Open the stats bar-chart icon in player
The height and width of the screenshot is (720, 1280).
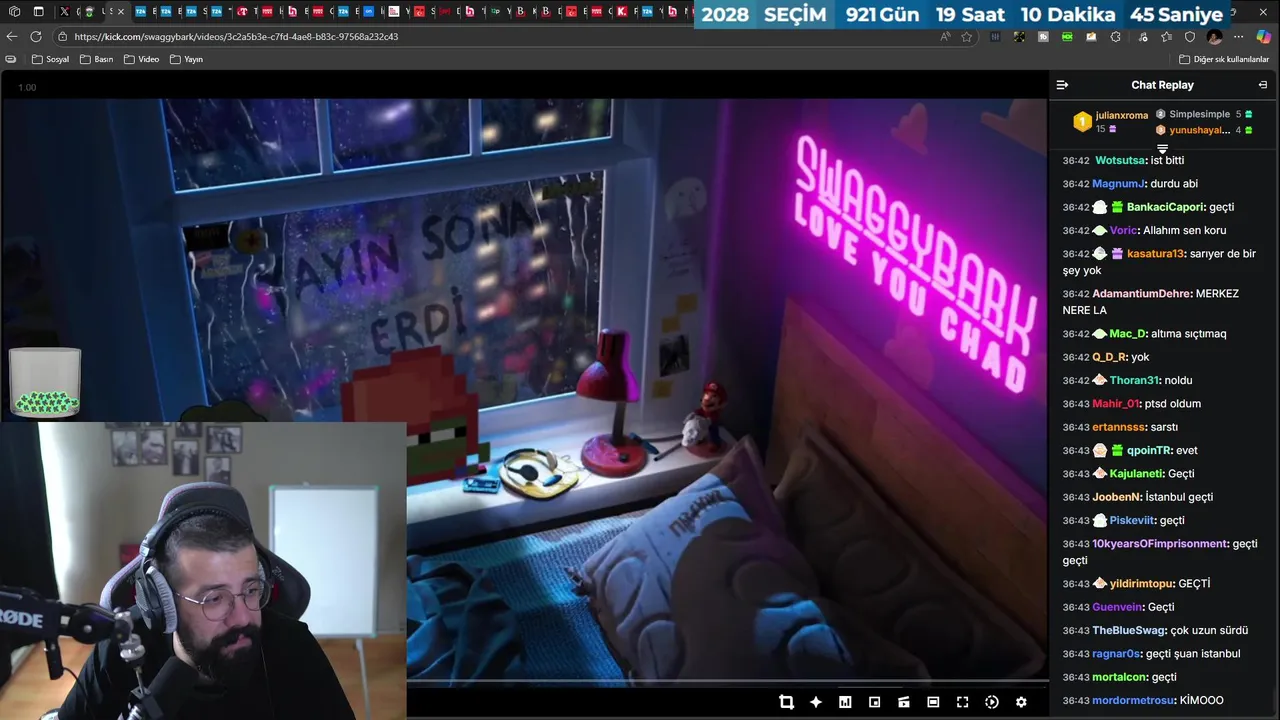click(845, 702)
